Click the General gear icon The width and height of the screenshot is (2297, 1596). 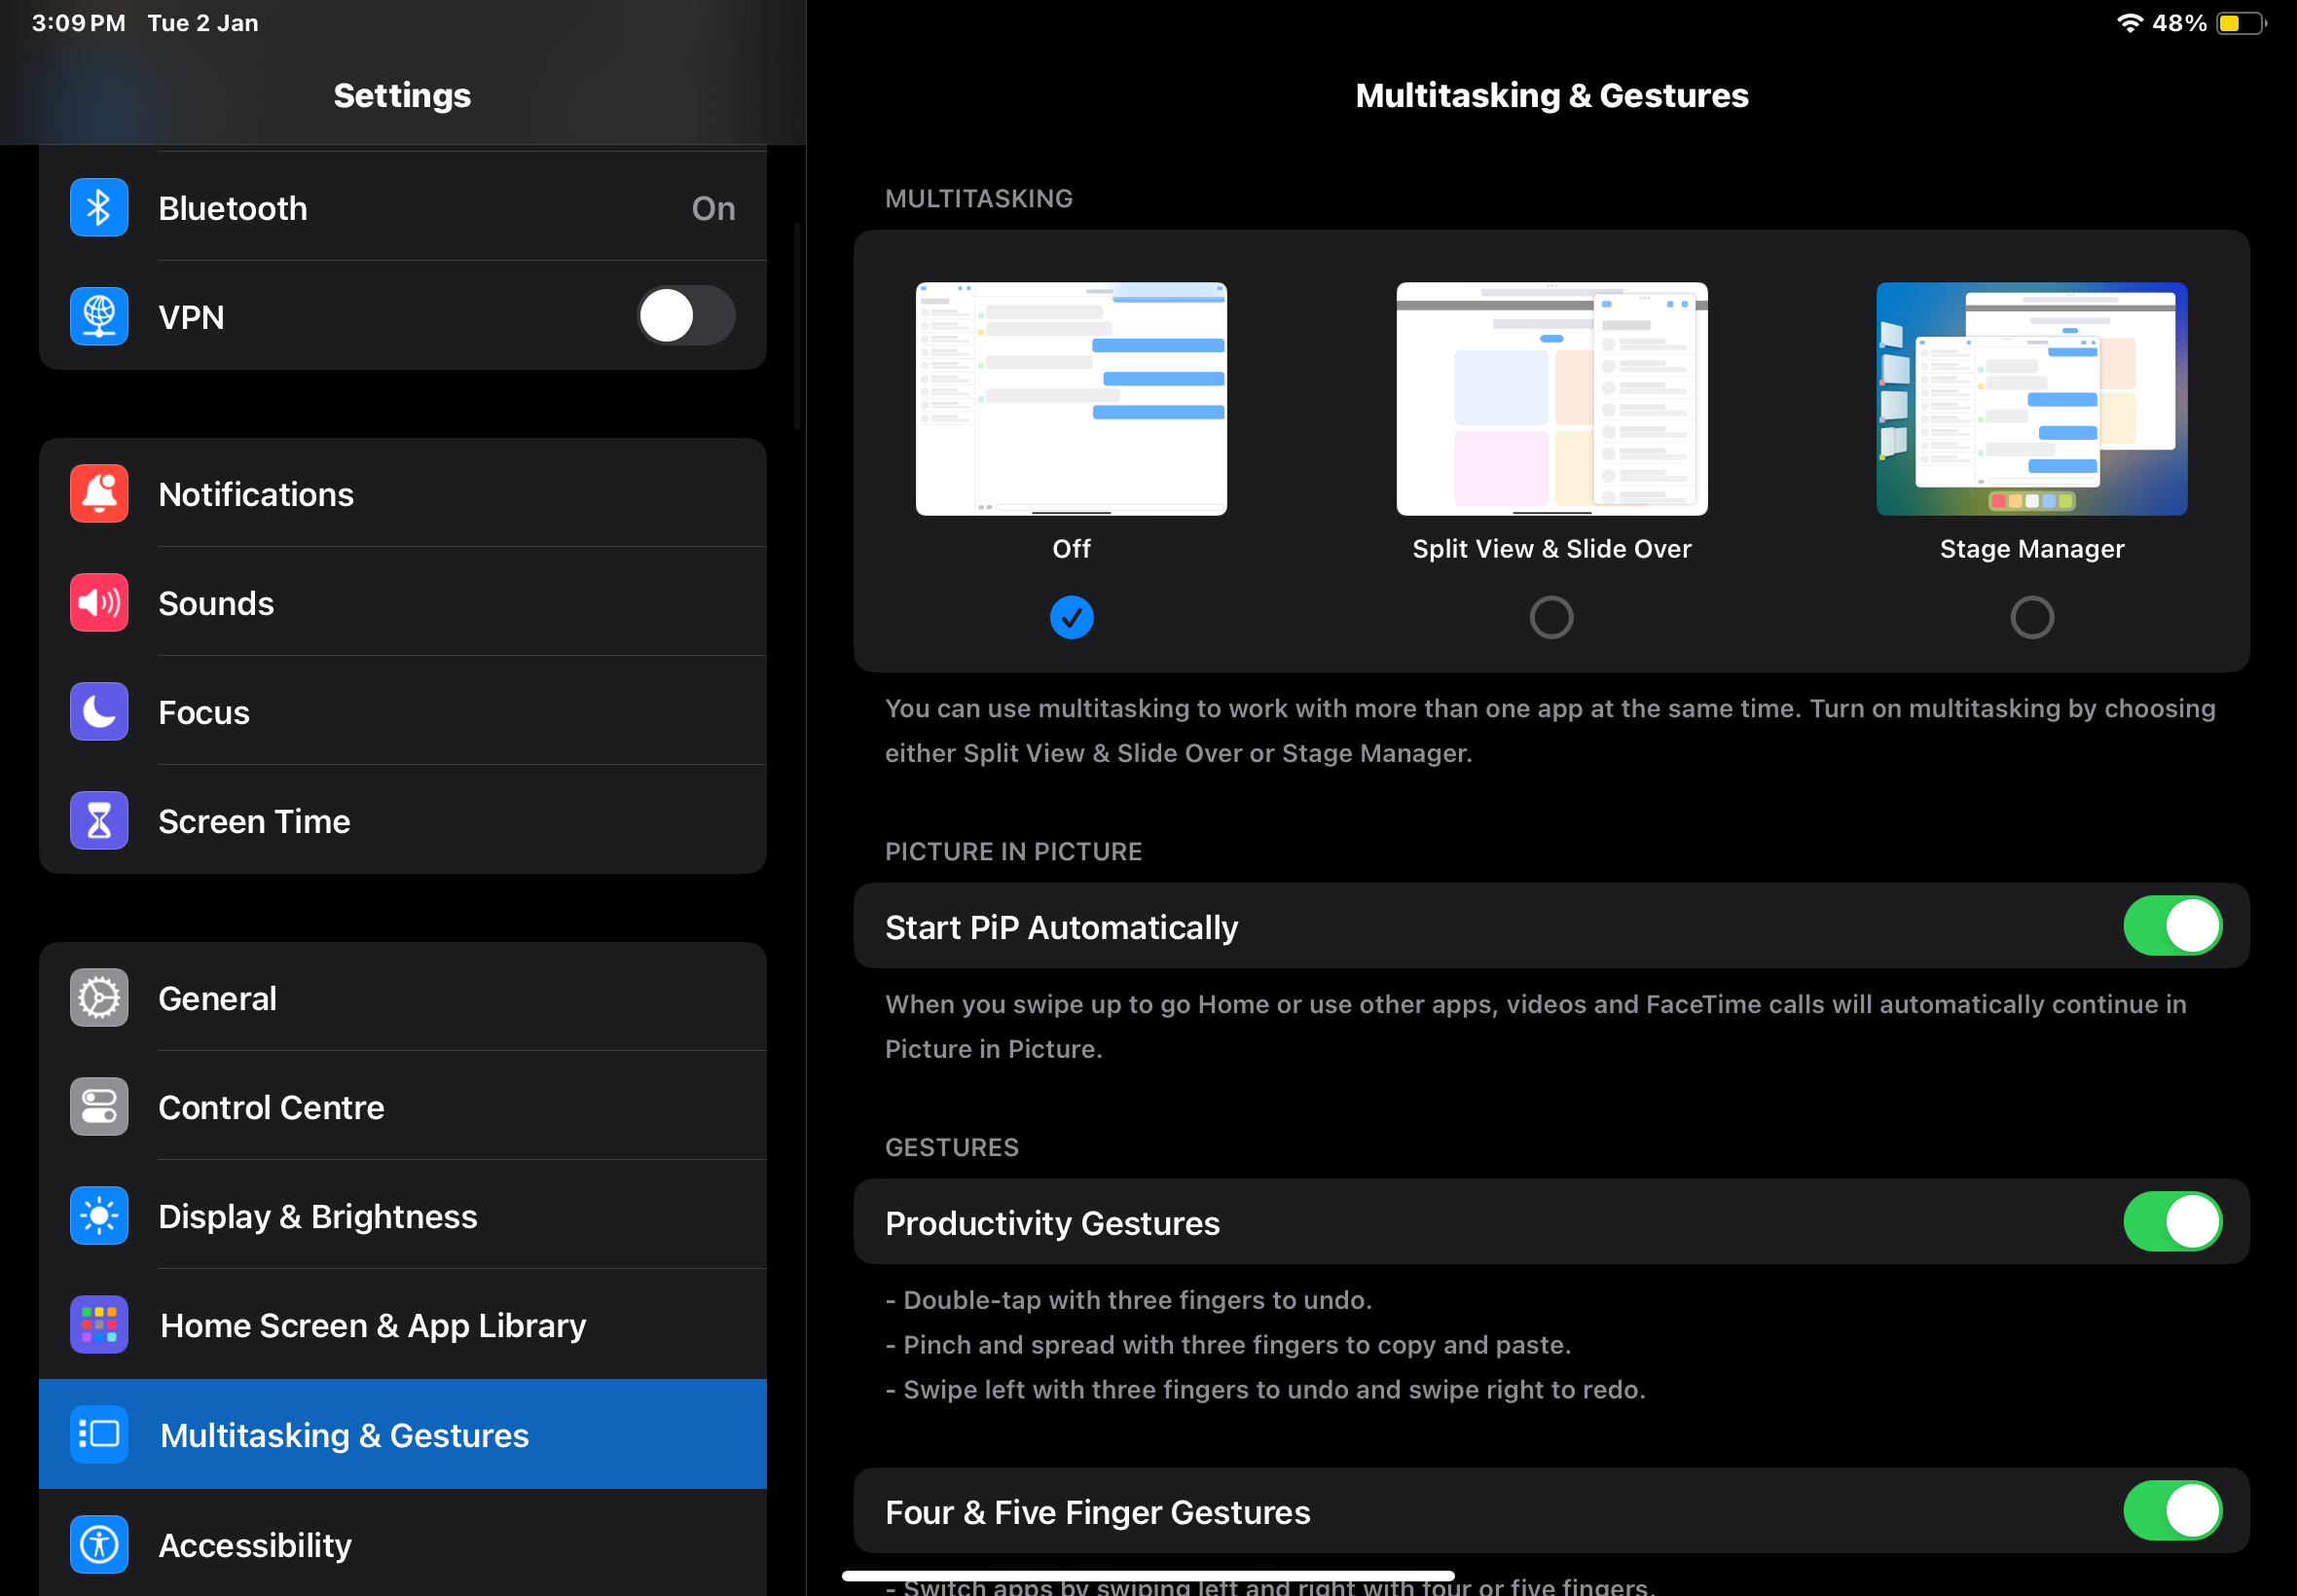(x=98, y=997)
